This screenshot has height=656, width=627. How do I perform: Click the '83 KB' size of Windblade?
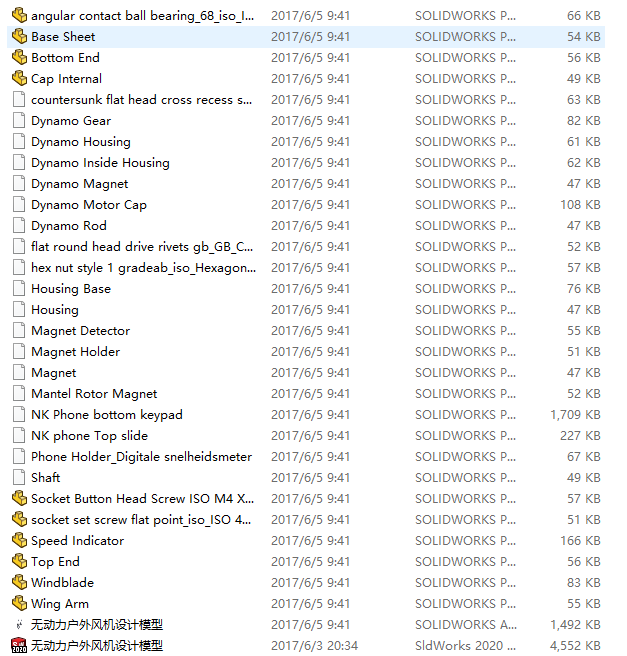pyautogui.click(x=583, y=582)
